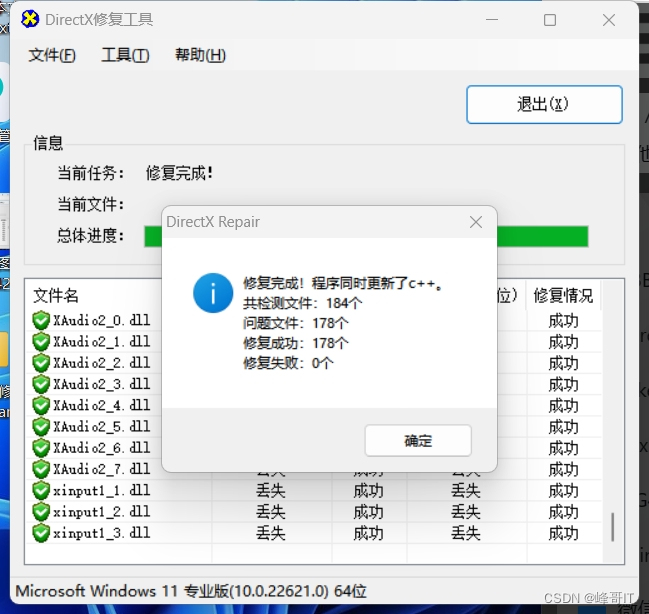Screen dimensions: 649x614
Task: Click the green shield icon beside xinput1_2.dll
Action: tap(41, 512)
